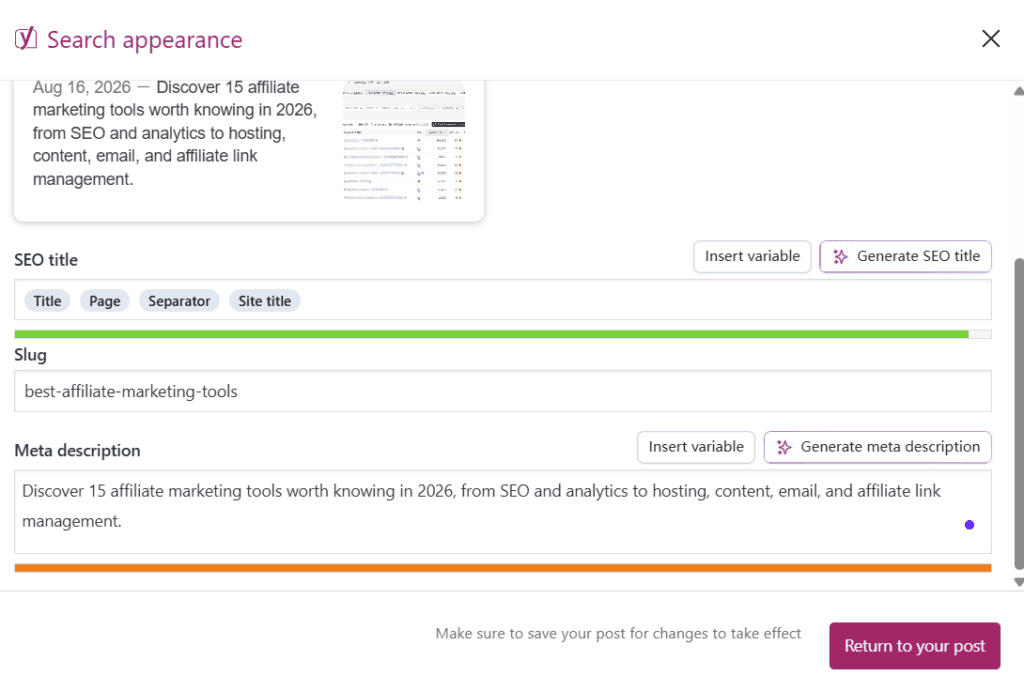1024x691 pixels.
Task: Click the Yoast logo icon in header
Action: [x=25, y=38]
